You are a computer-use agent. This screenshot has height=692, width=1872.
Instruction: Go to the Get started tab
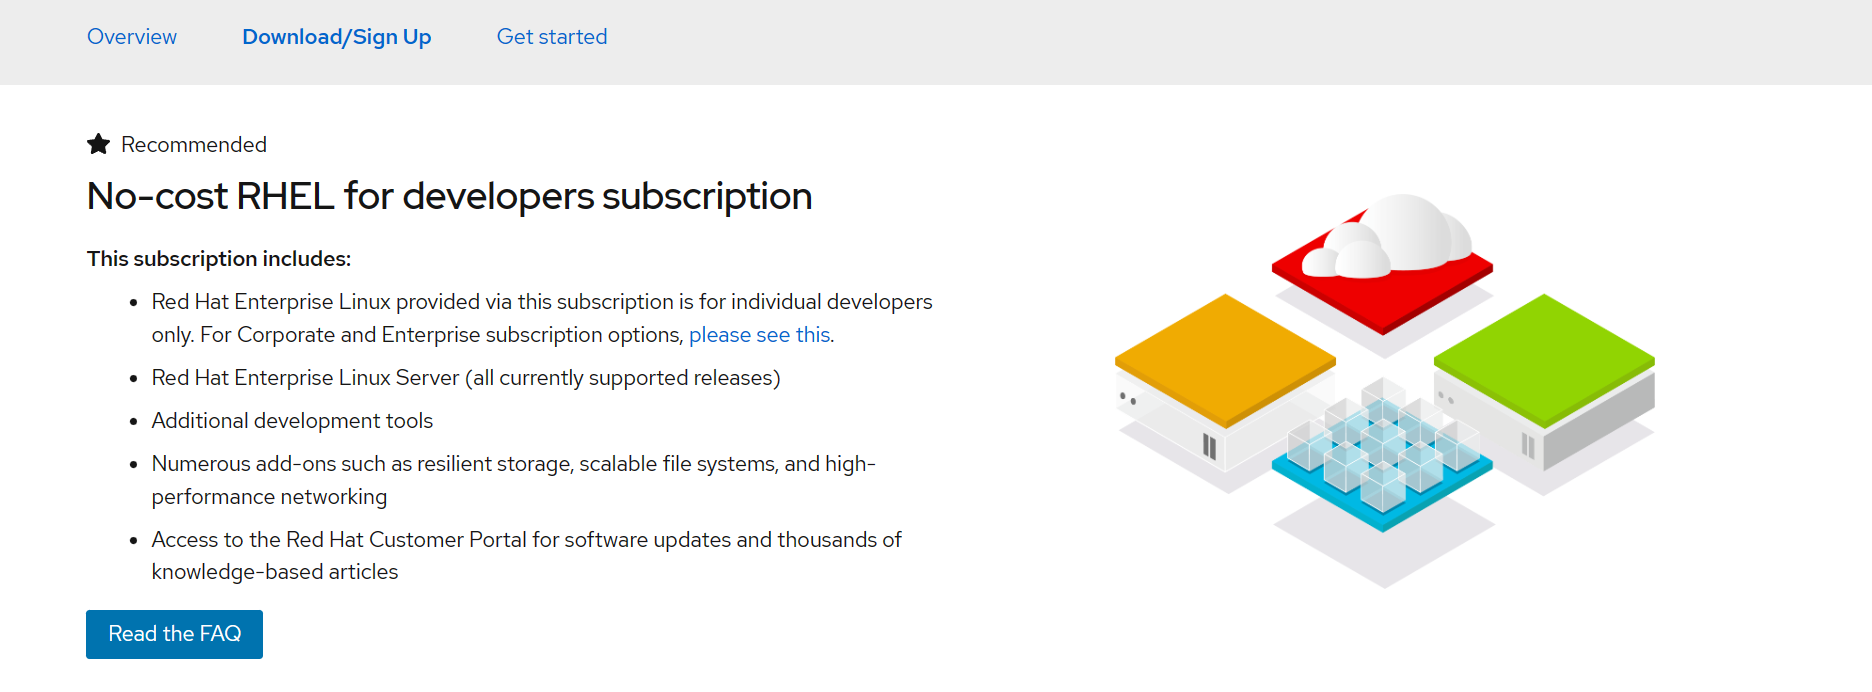pos(552,37)
